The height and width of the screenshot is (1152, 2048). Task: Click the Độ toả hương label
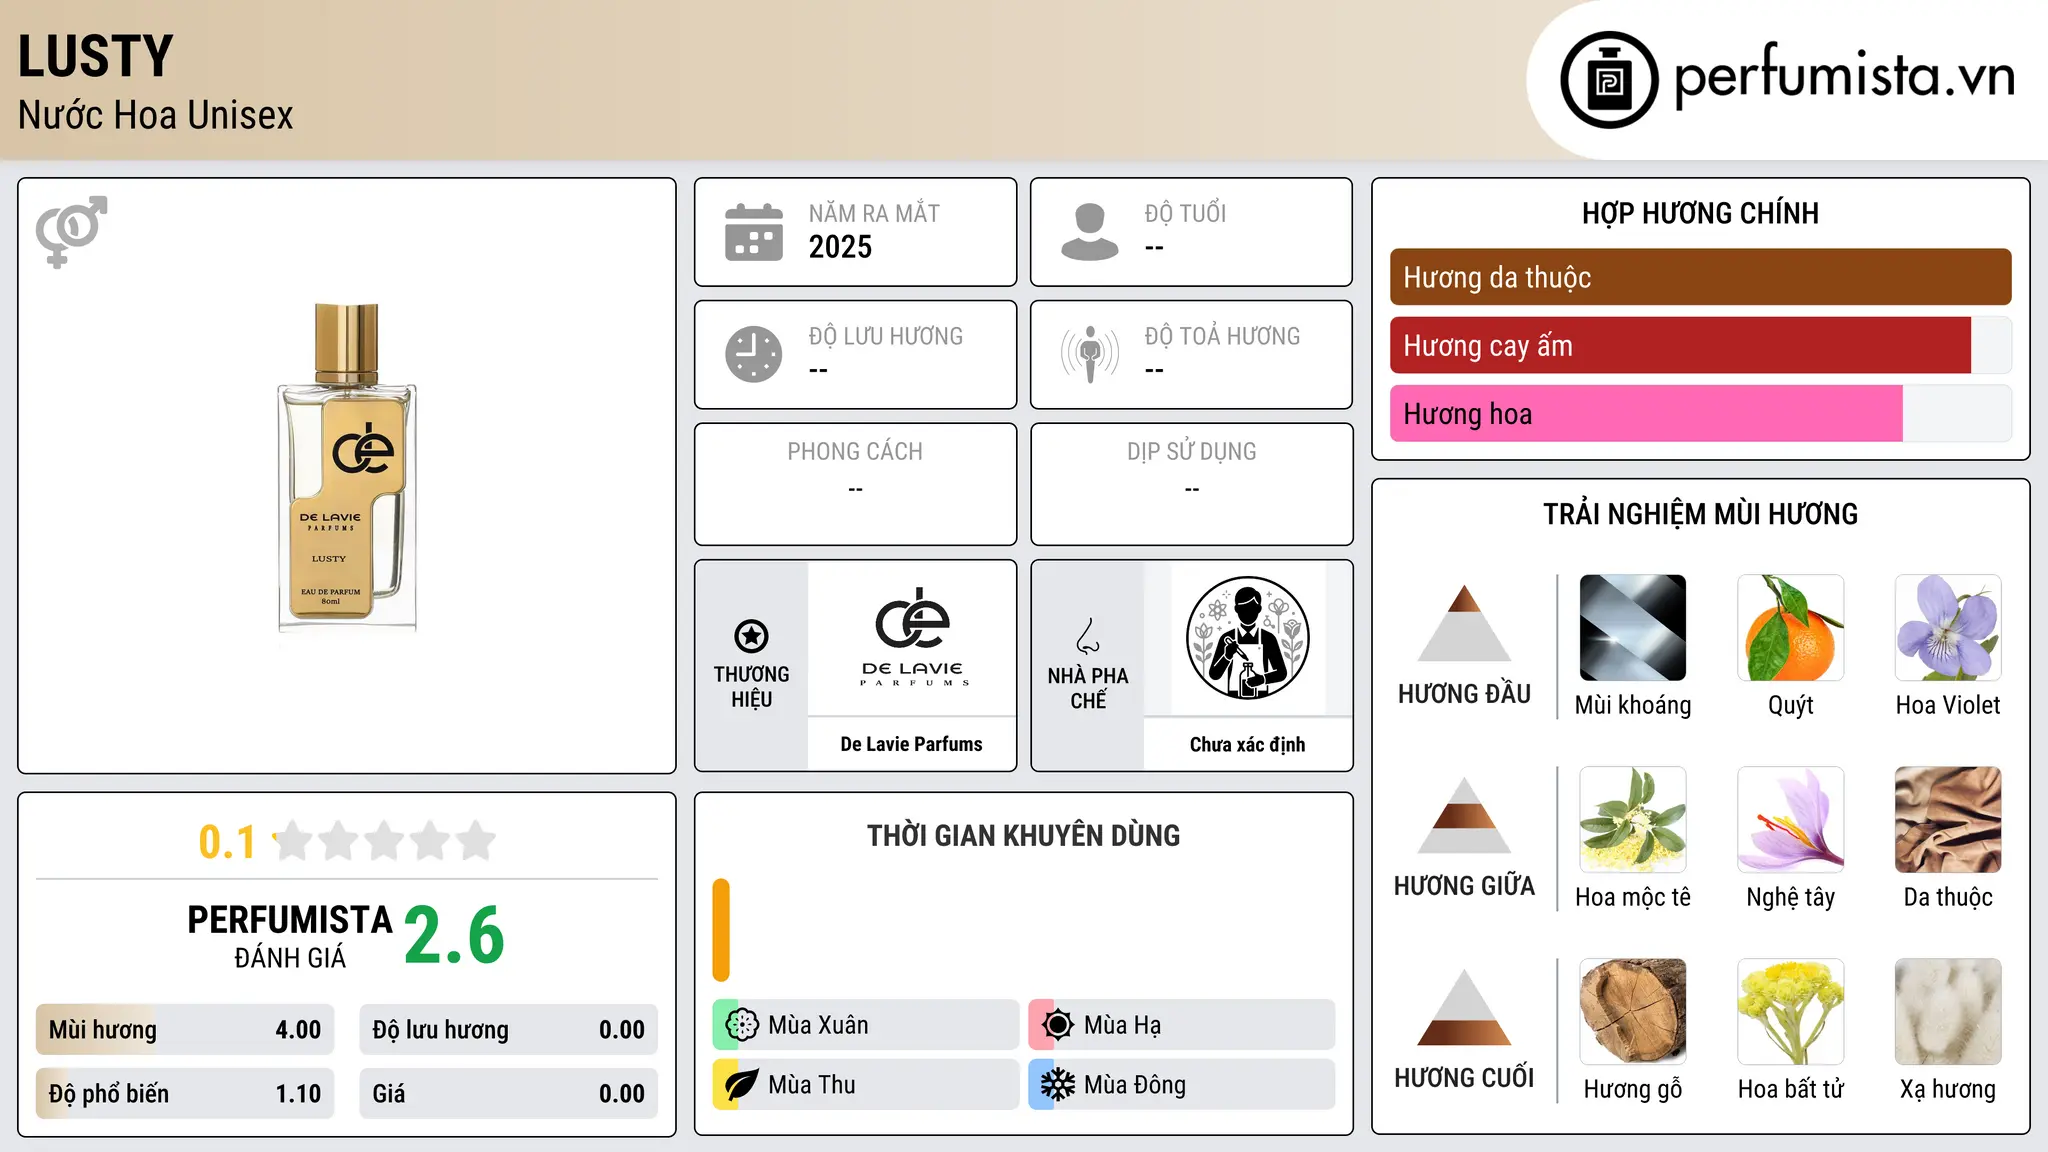1222,336
